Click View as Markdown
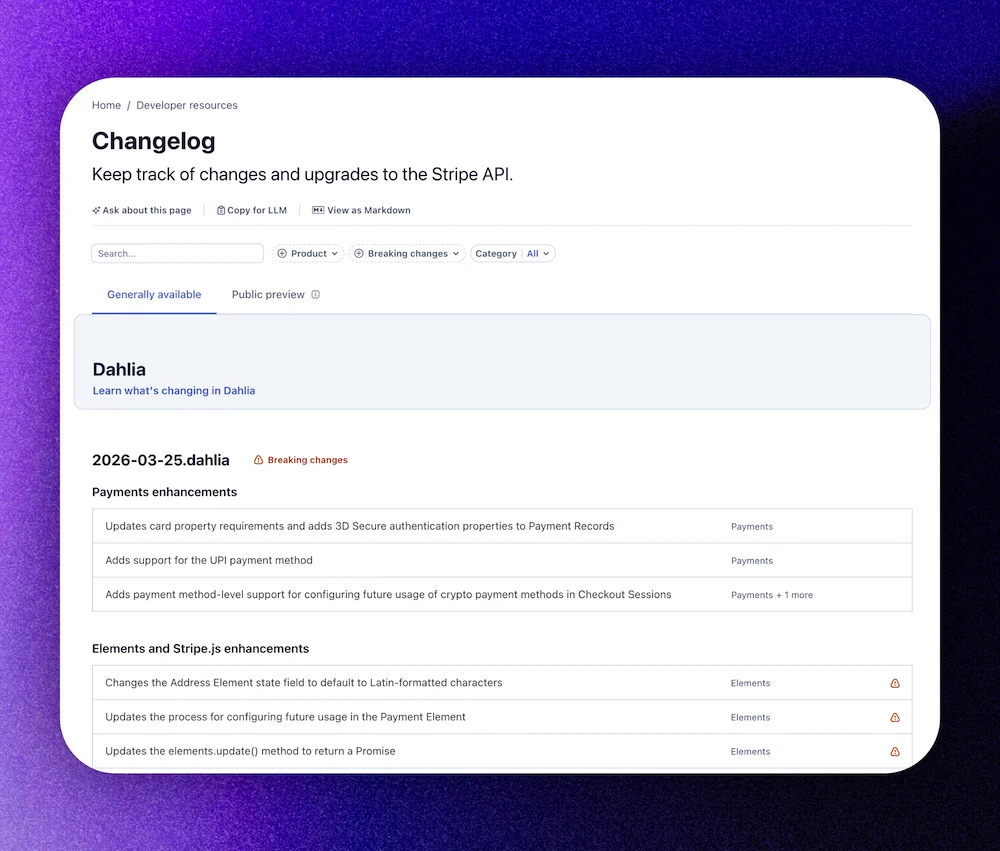 click(361, 210)
